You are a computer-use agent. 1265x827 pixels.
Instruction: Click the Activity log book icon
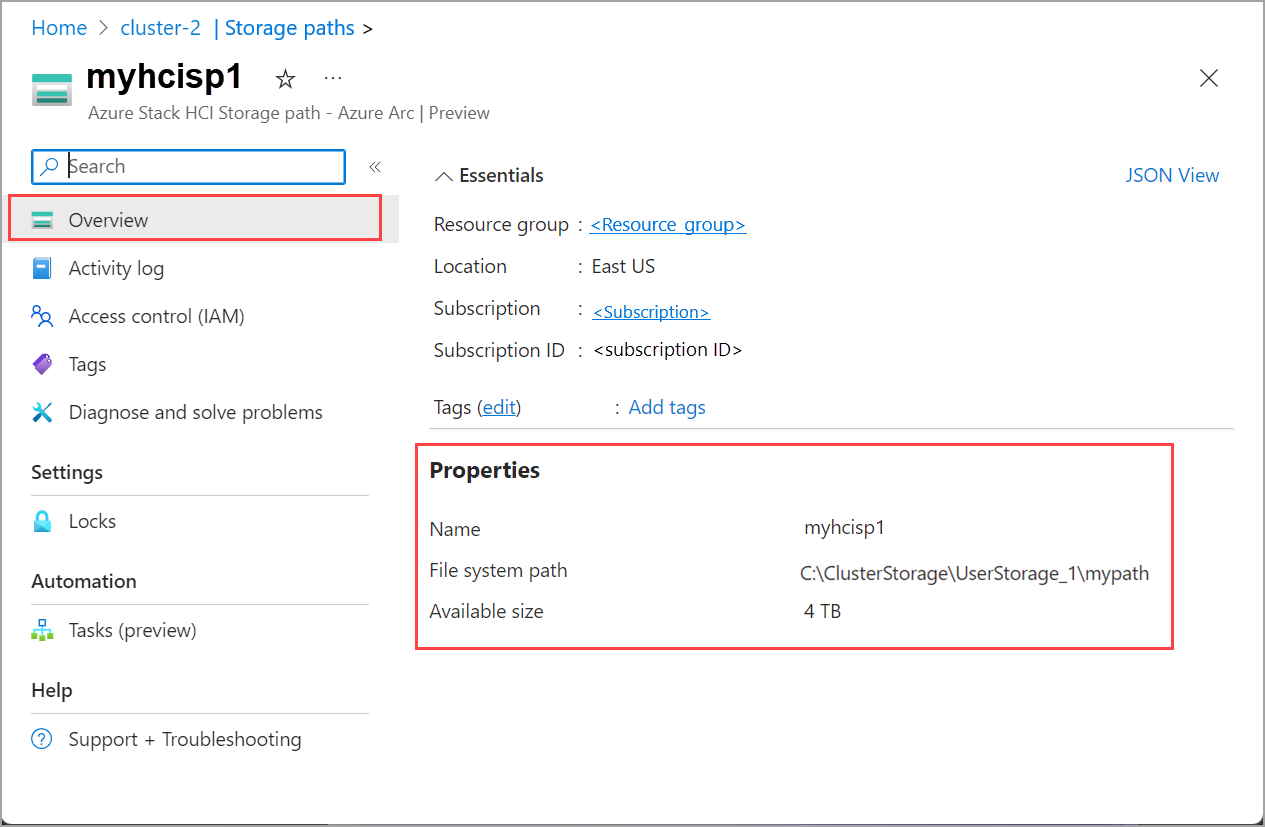tap(42, 268)
